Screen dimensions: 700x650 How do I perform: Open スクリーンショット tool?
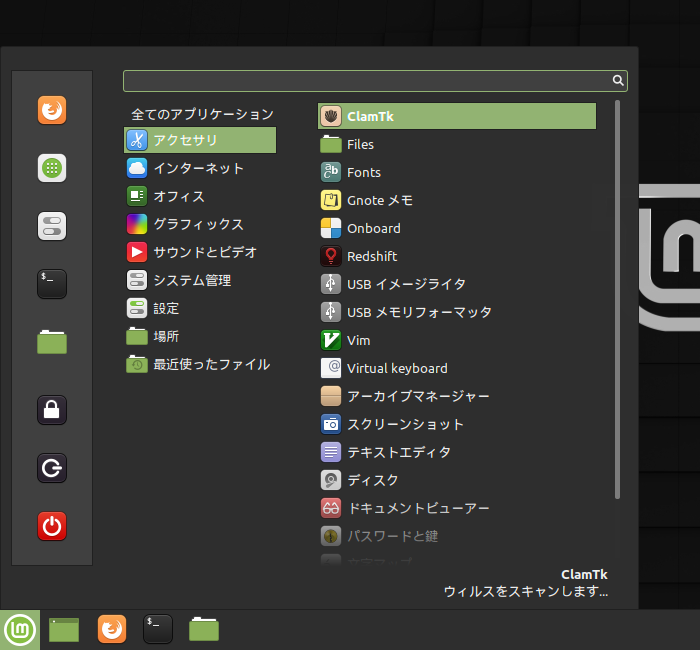coord(457,424)
